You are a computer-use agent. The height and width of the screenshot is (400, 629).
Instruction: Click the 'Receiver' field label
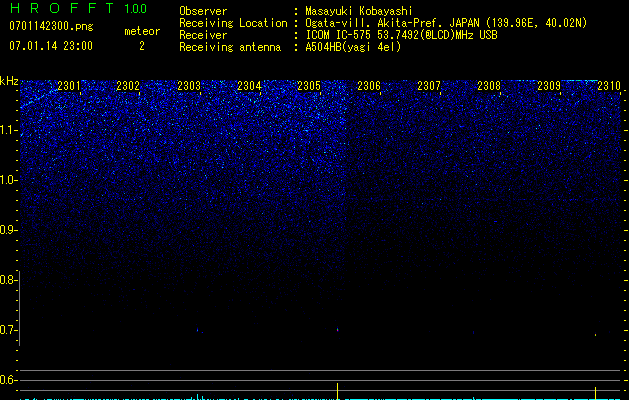point(203,35)
